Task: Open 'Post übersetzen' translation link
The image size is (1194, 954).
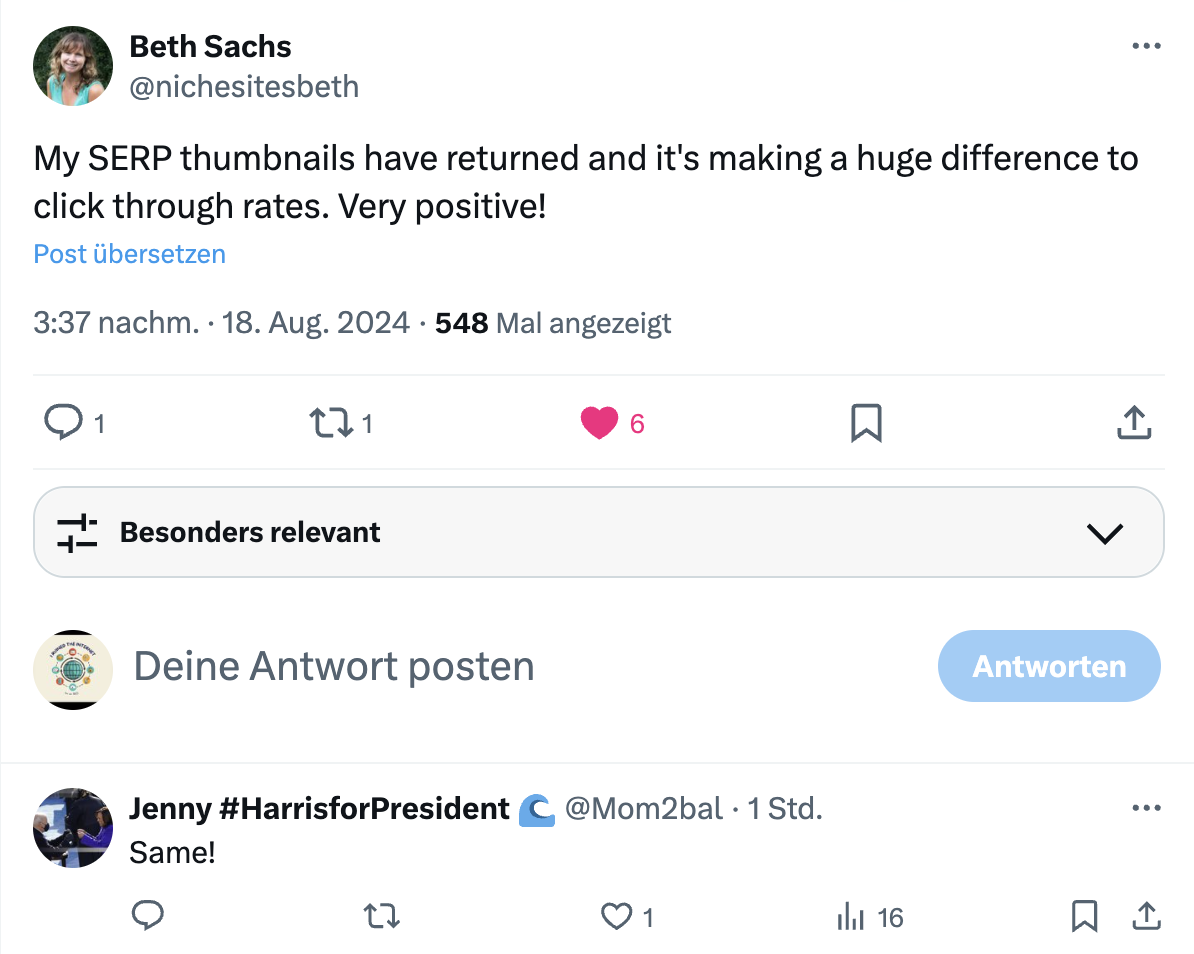Action: click(x=129, y=254)
